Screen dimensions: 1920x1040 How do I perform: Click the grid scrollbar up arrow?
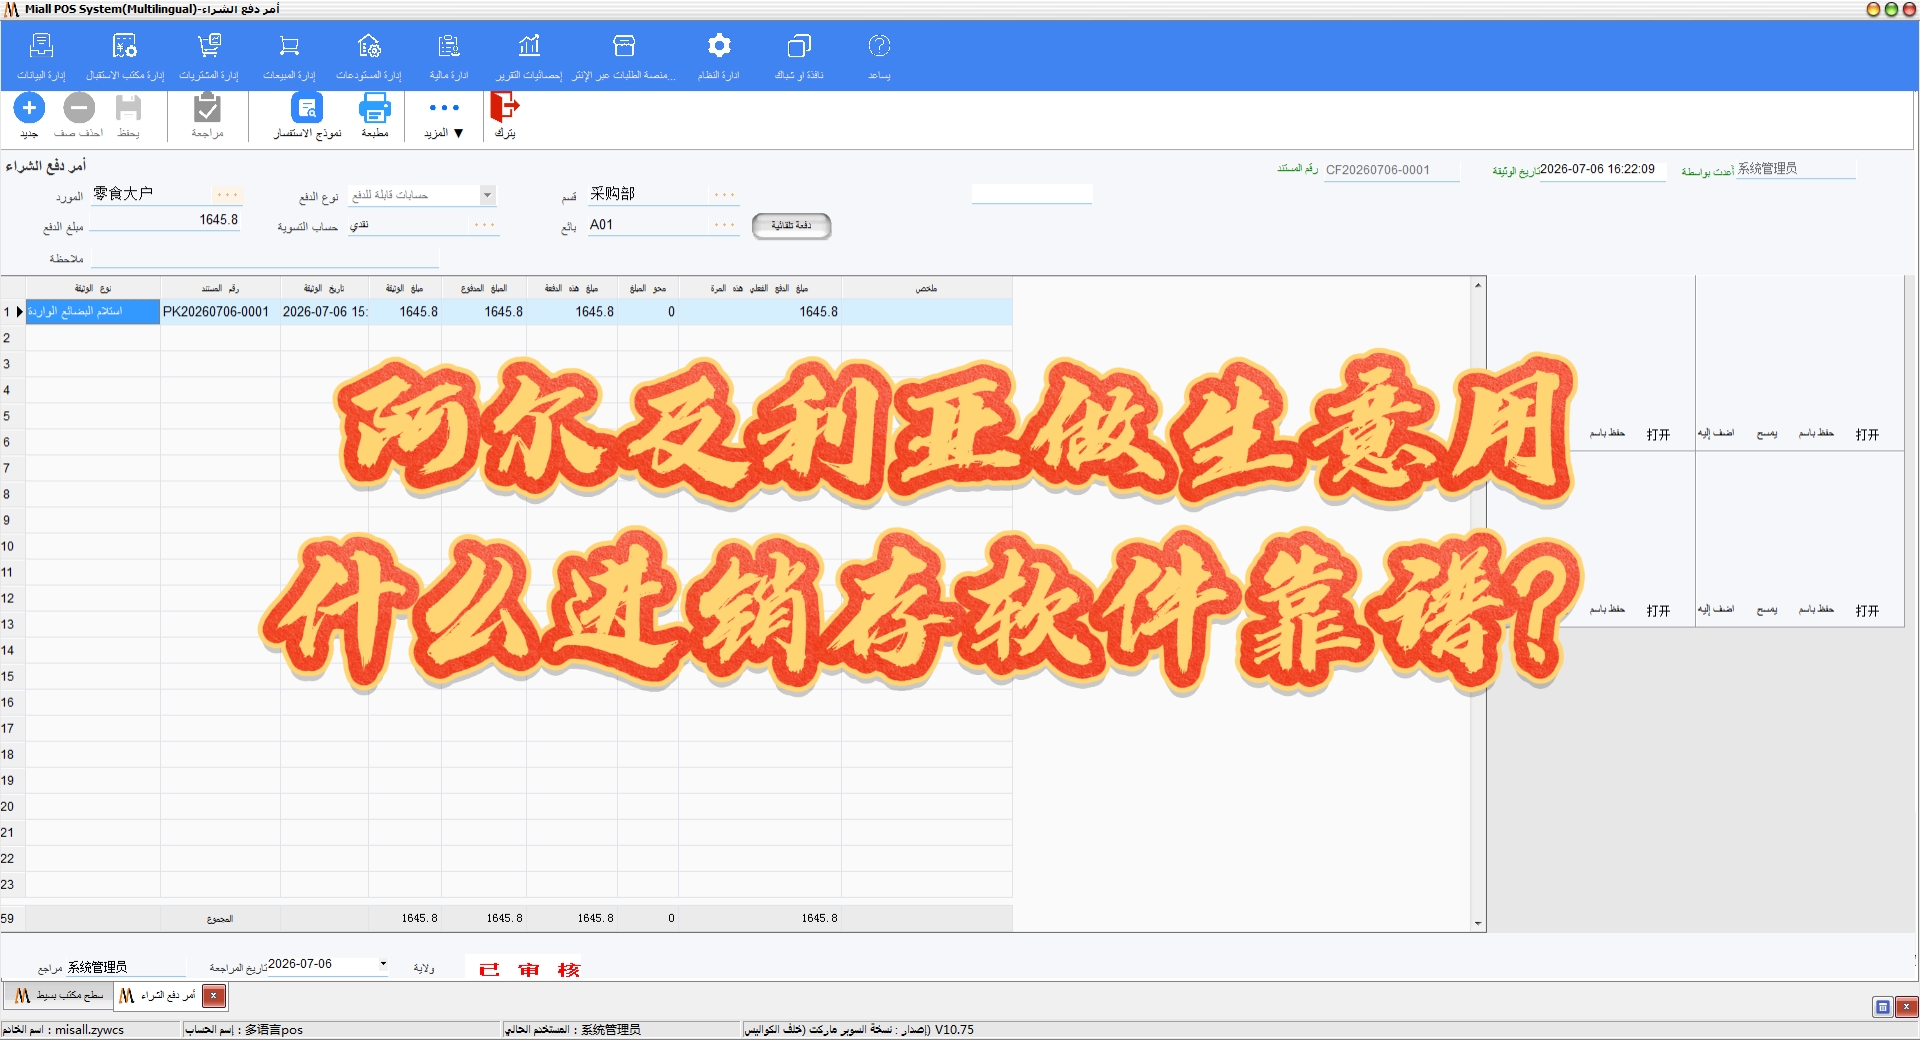pos(1478,286)
